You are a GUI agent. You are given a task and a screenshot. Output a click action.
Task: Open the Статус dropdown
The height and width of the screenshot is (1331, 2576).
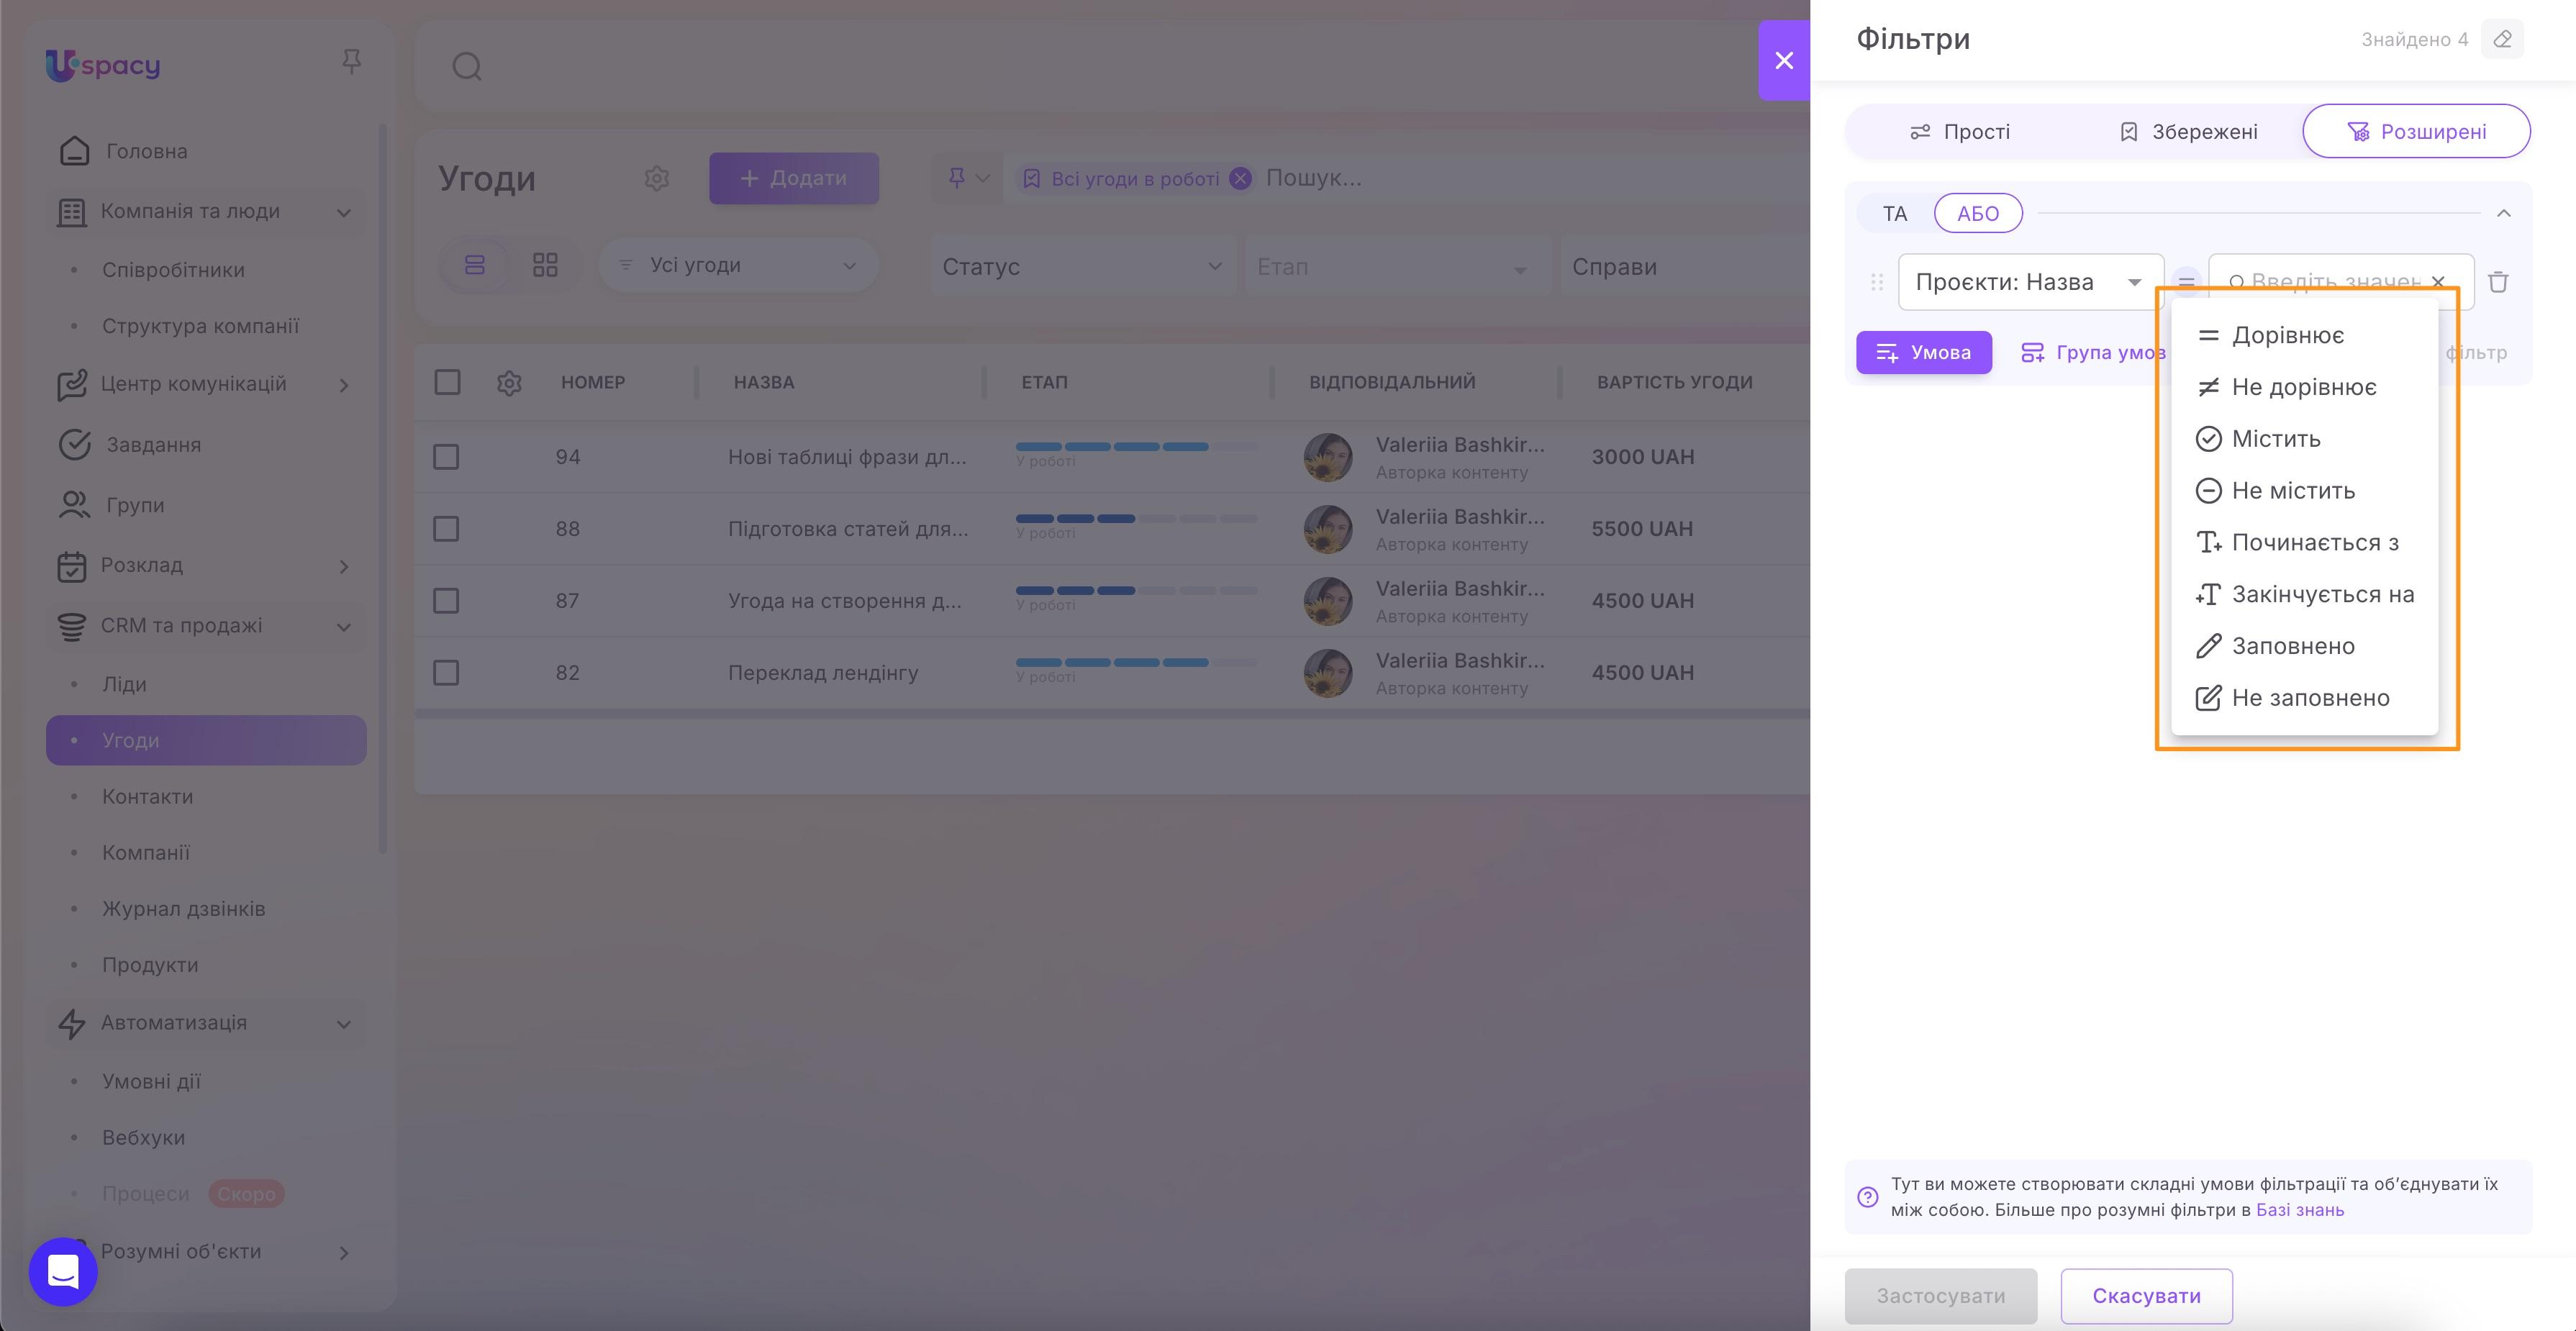click(x=1083, y=266)
